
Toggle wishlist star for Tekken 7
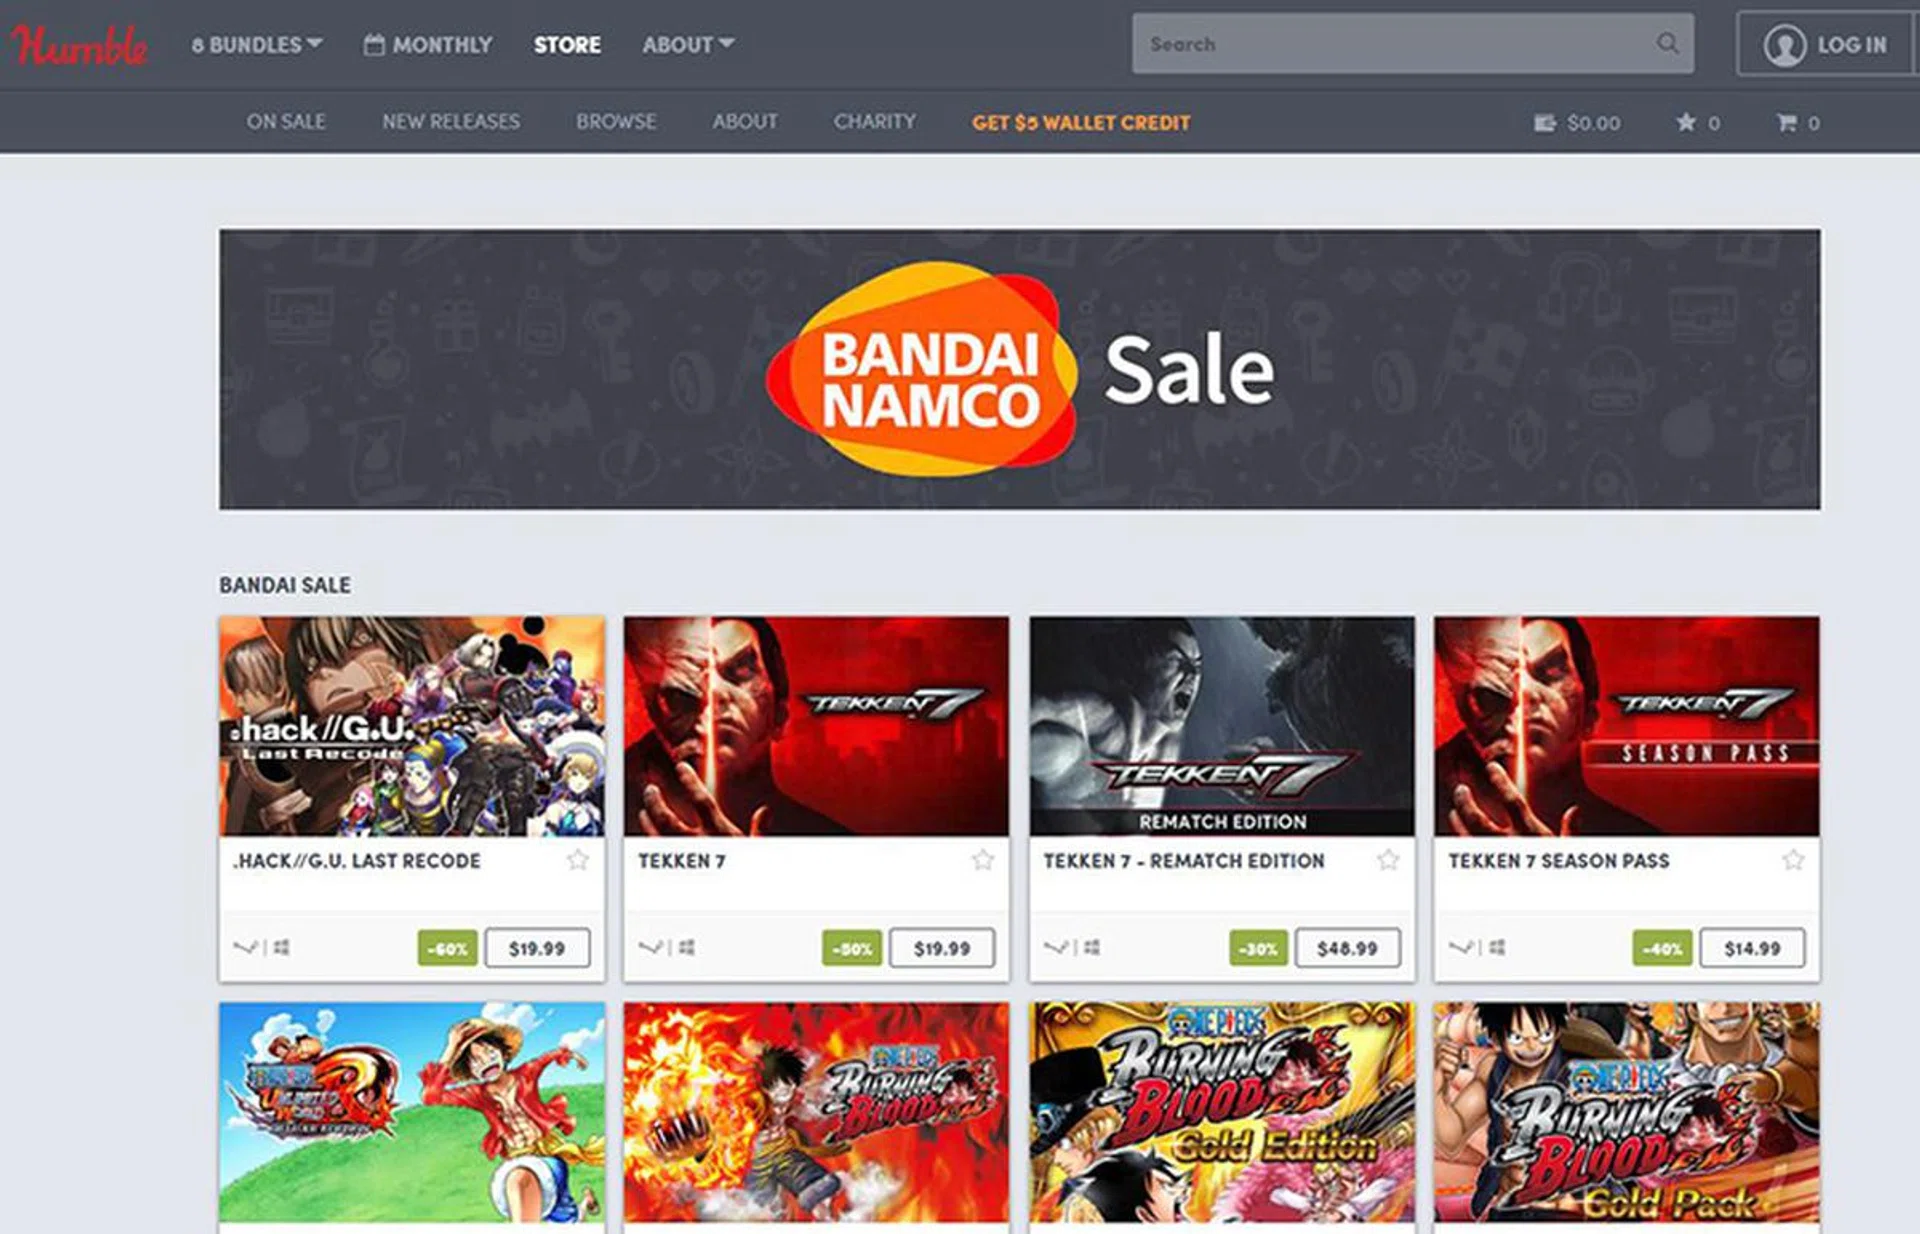[x=983, y=860]
